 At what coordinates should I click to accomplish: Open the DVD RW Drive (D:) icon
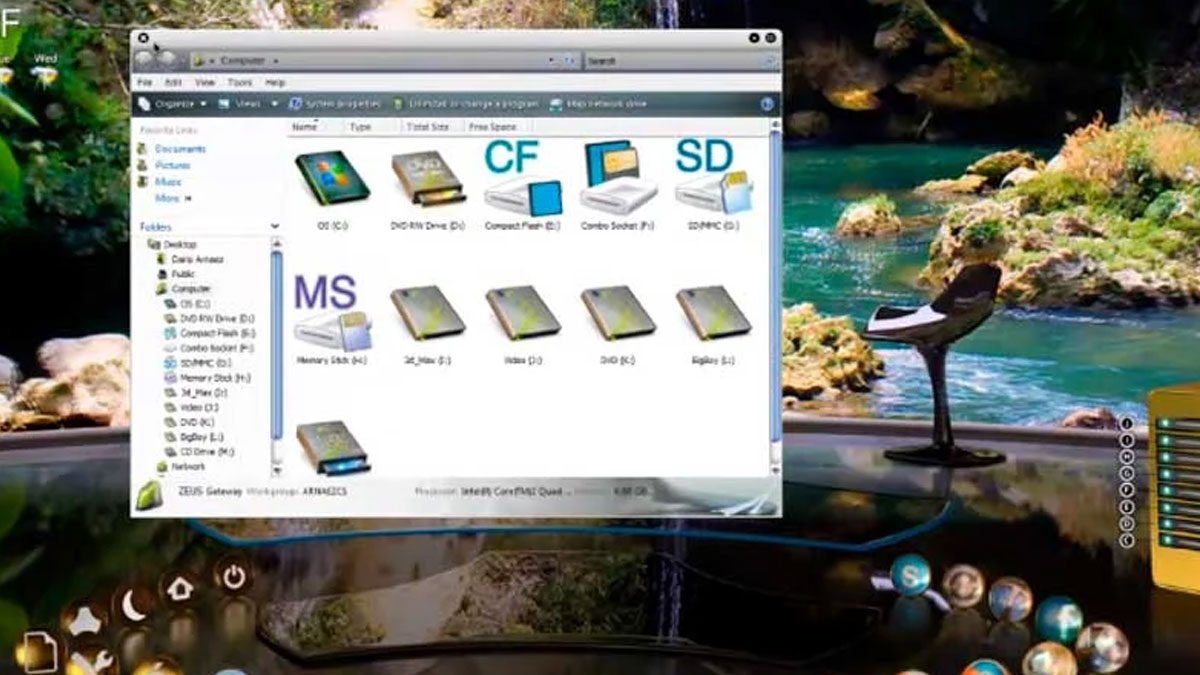coord(428,180)
